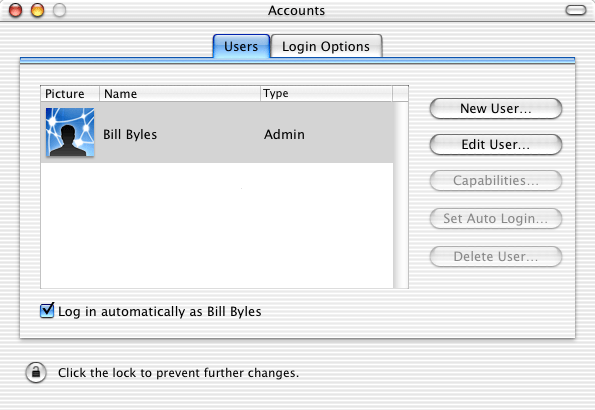595x410 pixels.
Task: Click the lock icon to prevent changes
Action: [x=36, y=372]
